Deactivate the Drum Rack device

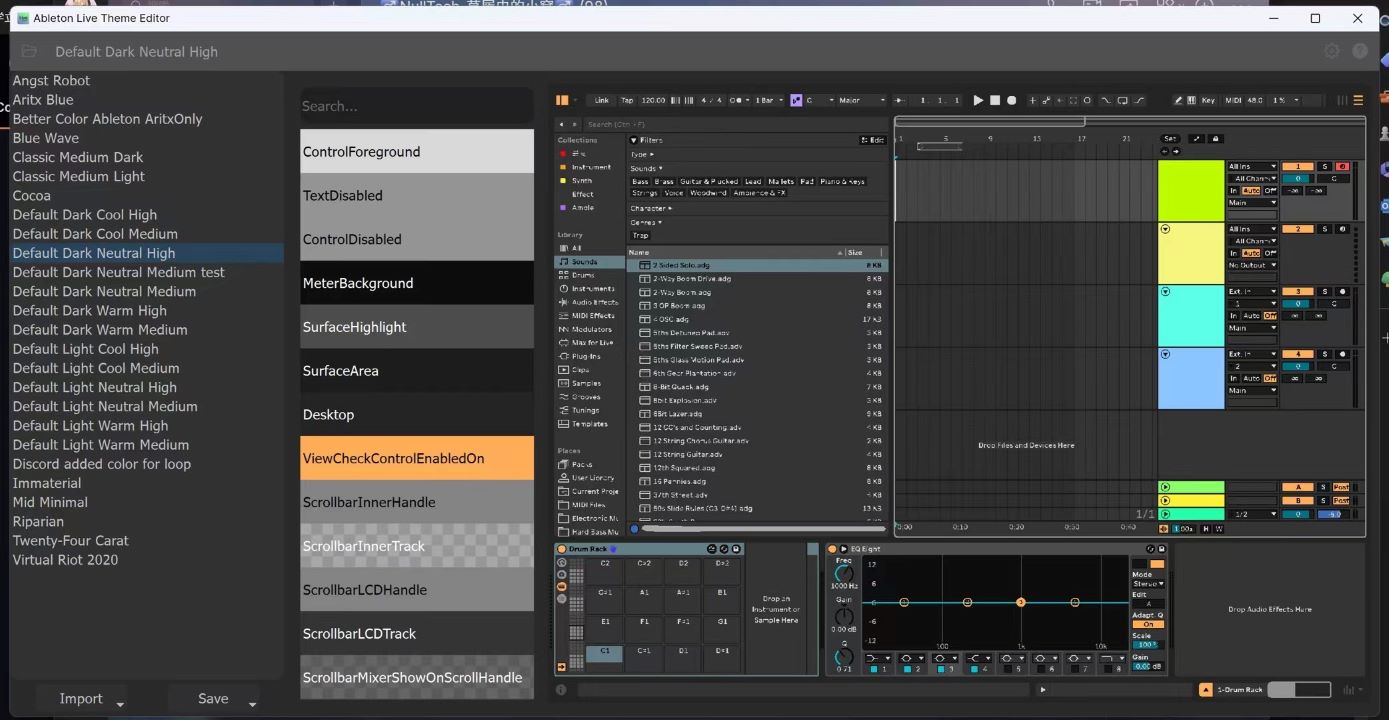(561, 548)
